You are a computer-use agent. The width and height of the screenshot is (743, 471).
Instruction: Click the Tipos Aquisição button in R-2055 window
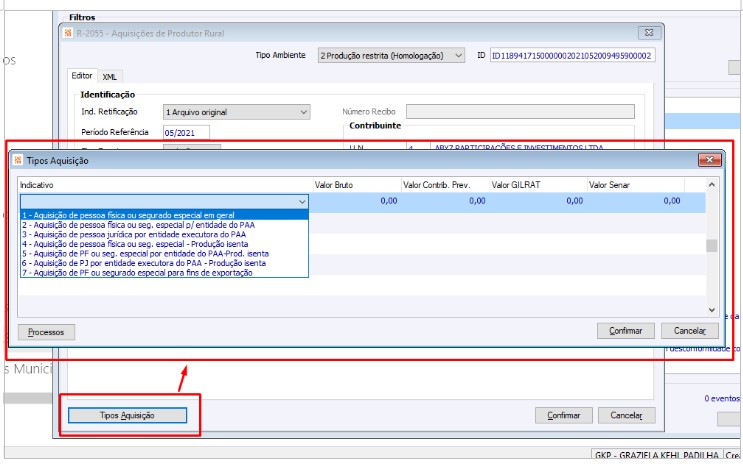[x=127, y=416]
